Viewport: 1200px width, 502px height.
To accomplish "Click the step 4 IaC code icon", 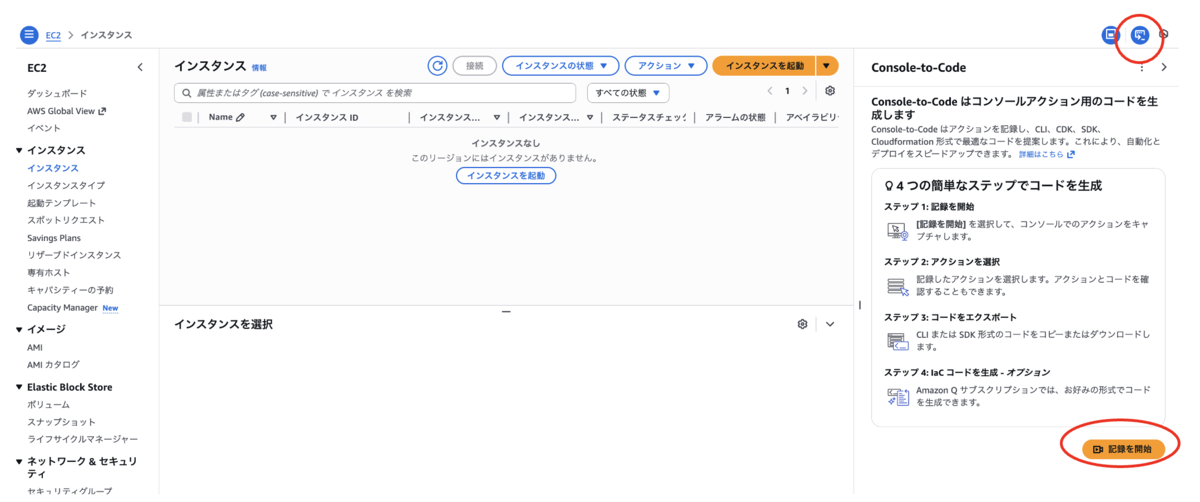I will pyautogui.click(x=897, y=396).
